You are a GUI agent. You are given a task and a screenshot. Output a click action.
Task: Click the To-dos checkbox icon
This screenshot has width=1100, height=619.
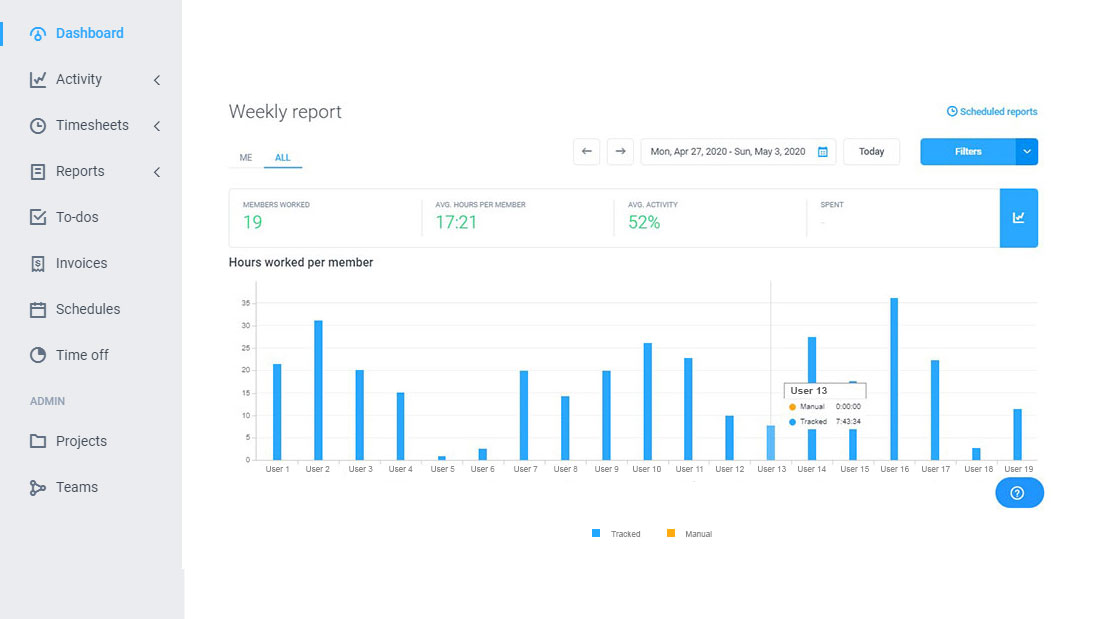pyautogui.click(x=38, y=217)
